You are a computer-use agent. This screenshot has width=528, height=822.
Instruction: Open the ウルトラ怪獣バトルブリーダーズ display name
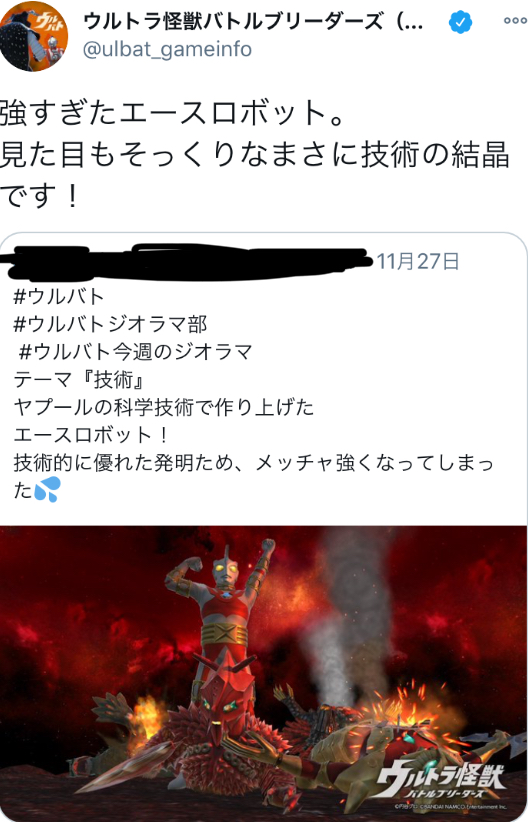point(253,22)
